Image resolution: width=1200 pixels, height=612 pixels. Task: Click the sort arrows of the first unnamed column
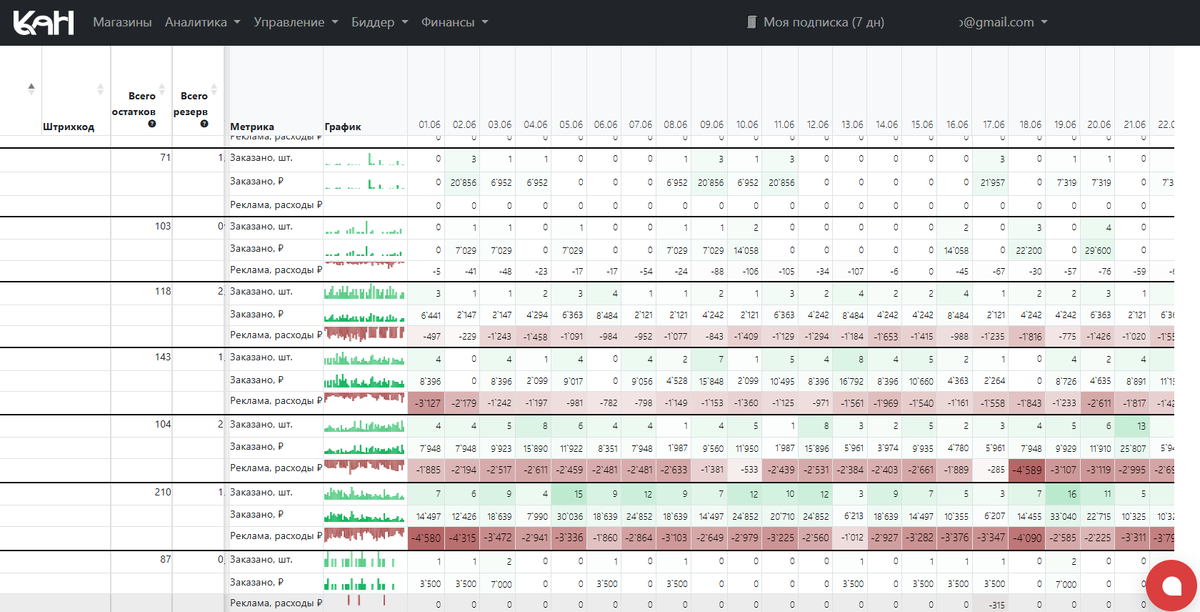(x=30, y=89)
